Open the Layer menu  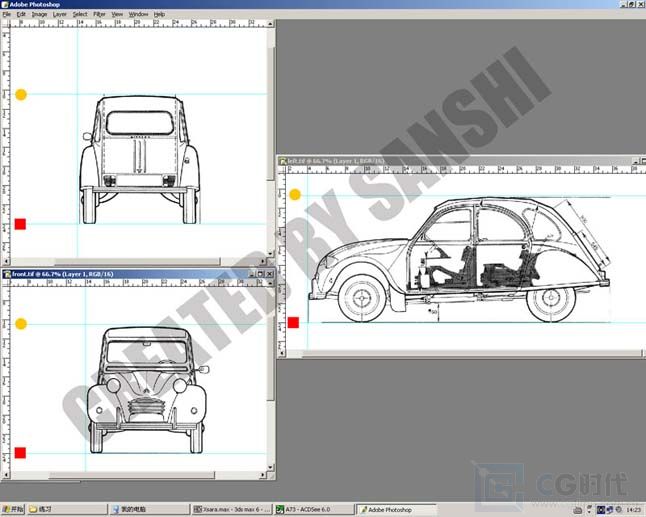[x=60, y=14]
